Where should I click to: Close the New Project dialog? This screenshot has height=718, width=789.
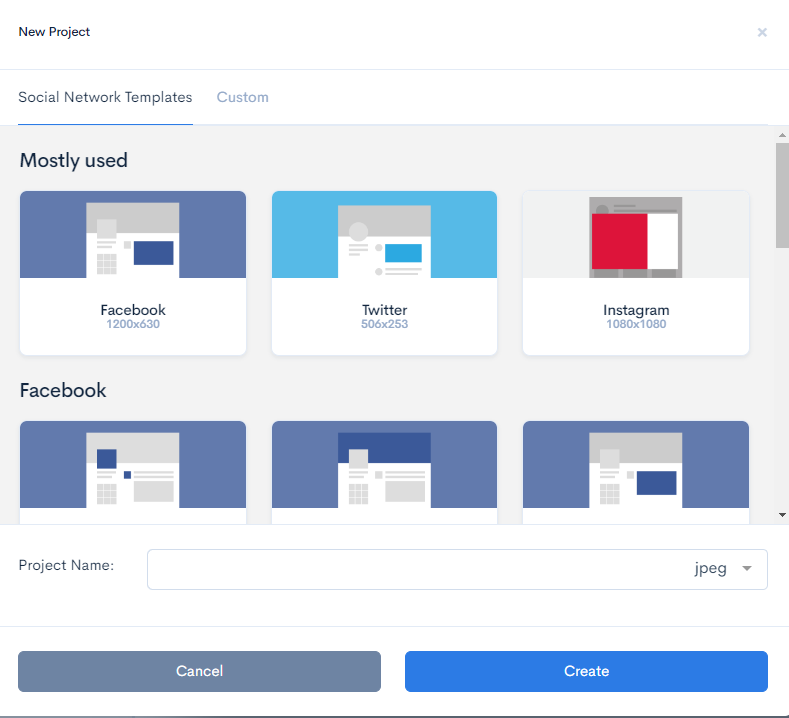pyautogui.click(x=762, y=33)
